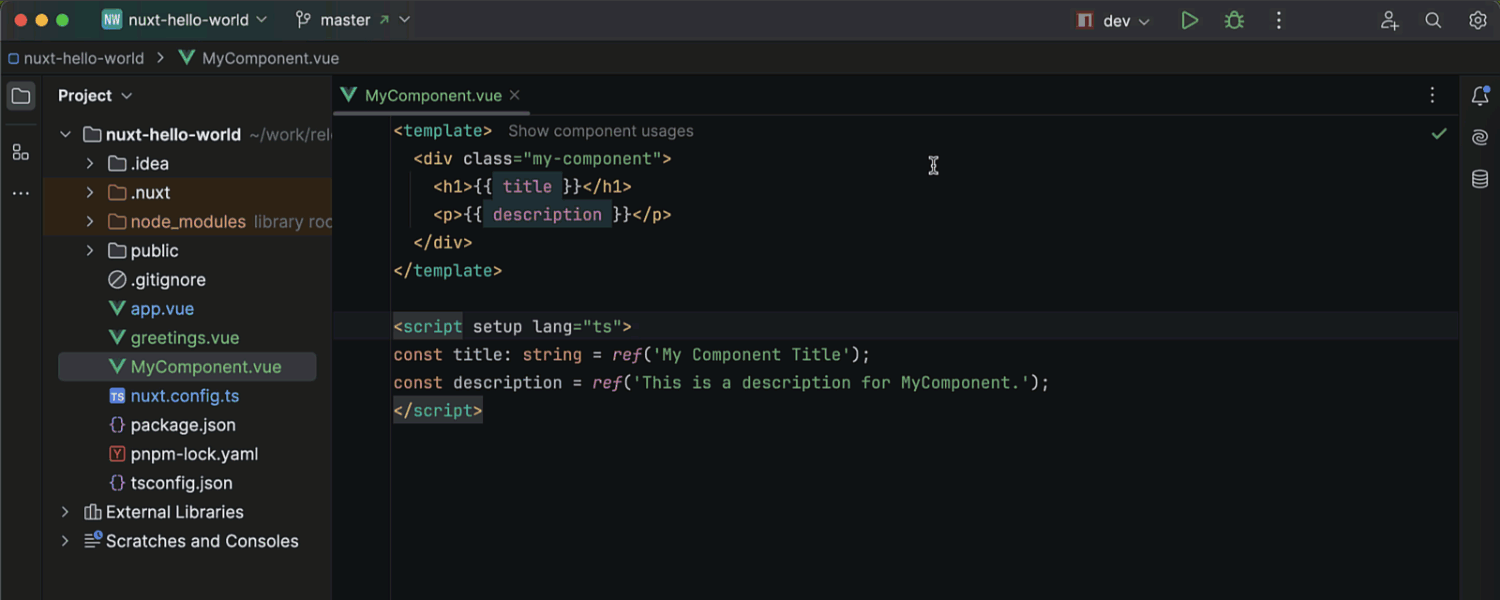Open the Database tool window
Image resolution: width=1500 pixels, height=600 pixels.
click(1480, 179)
